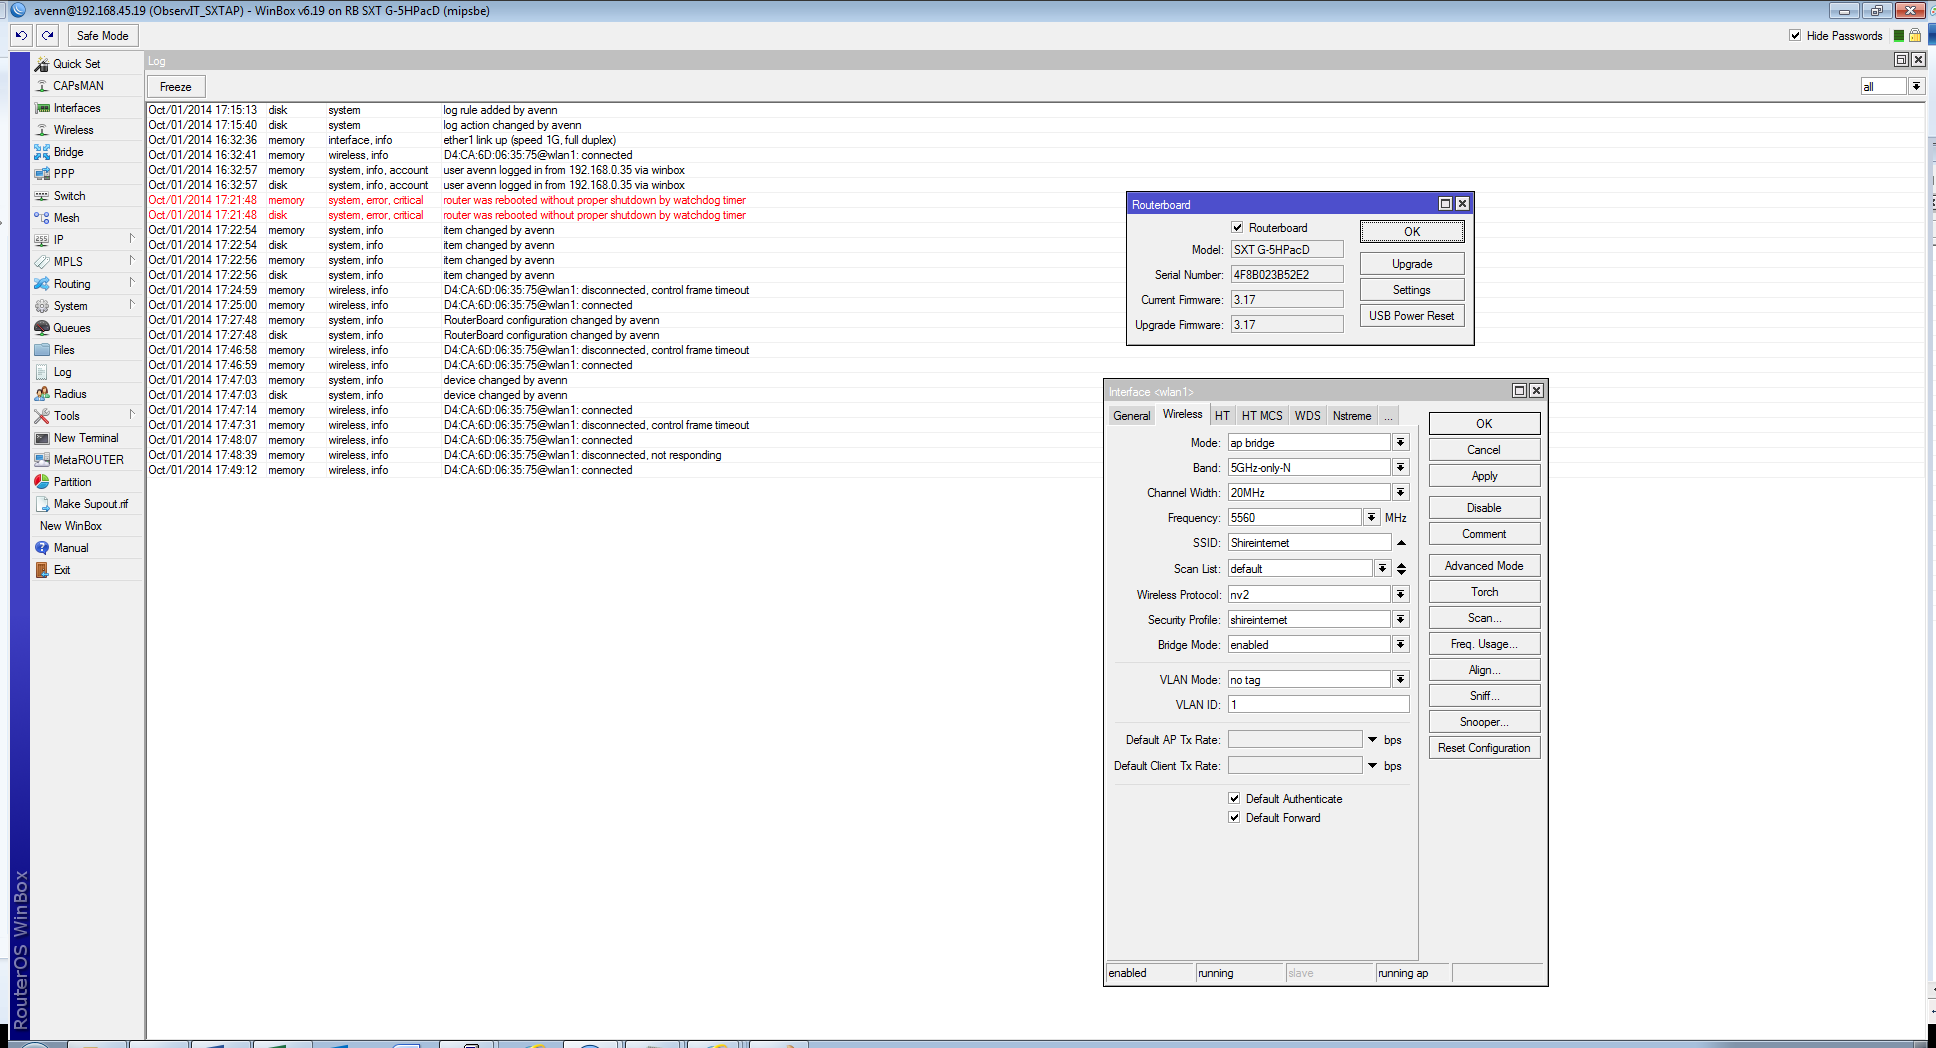Click the Freeze button in Log
The width and height of the screenshot is (1936, 1048).
tap(175, 87)
